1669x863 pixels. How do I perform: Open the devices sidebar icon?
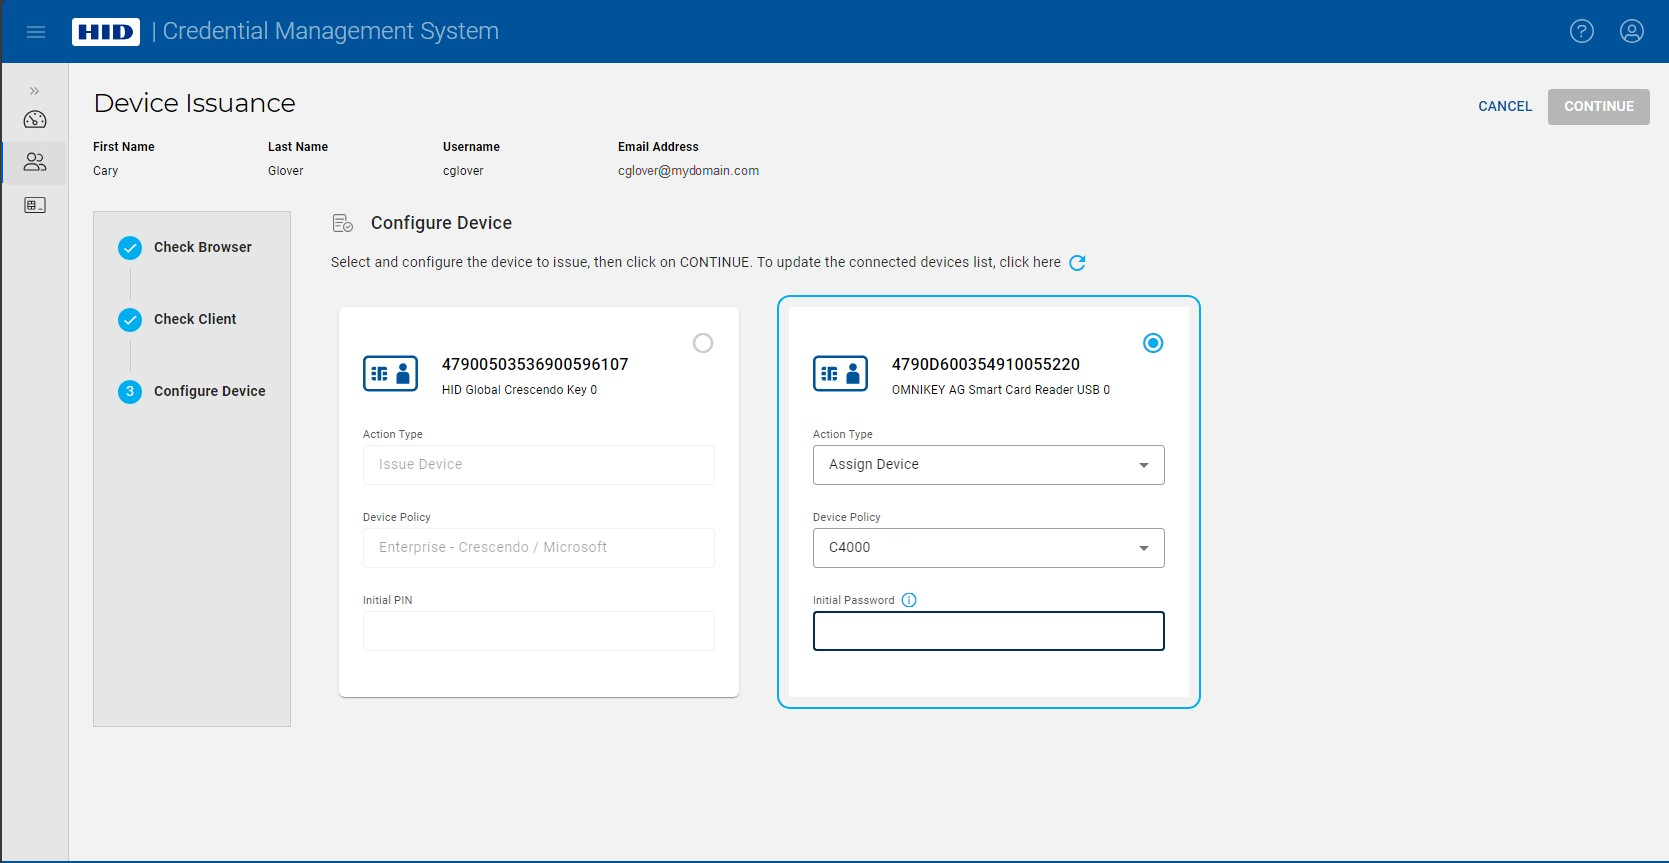[x=35, y=205]
